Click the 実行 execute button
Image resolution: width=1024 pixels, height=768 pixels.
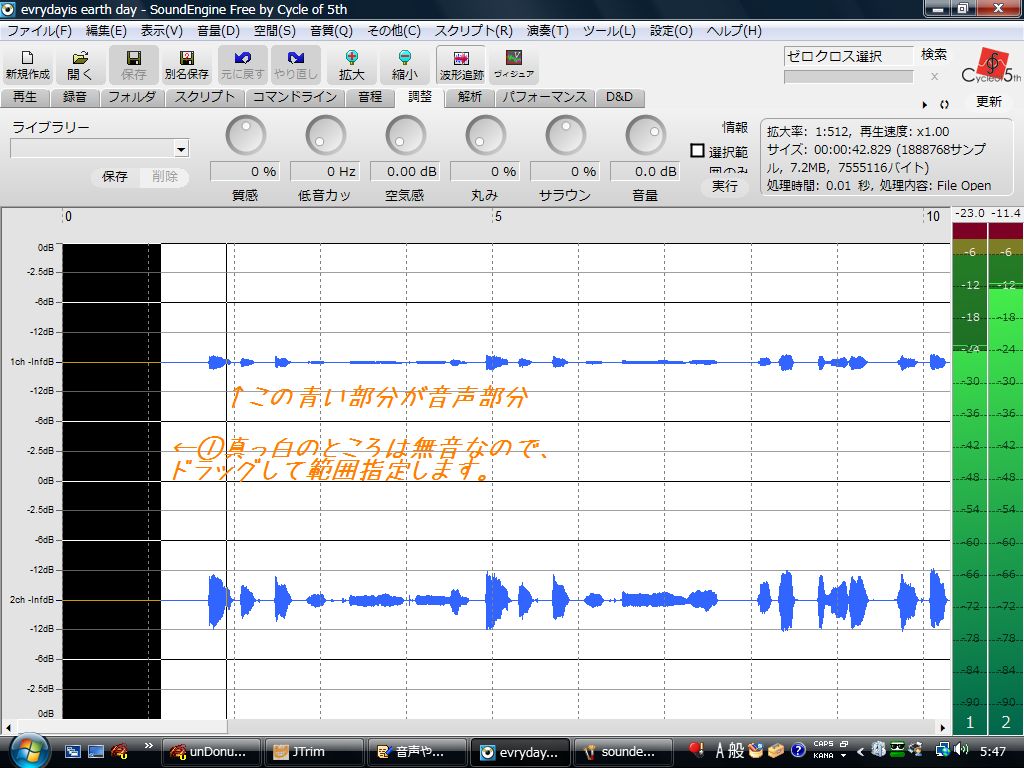[x=725, y=186]
